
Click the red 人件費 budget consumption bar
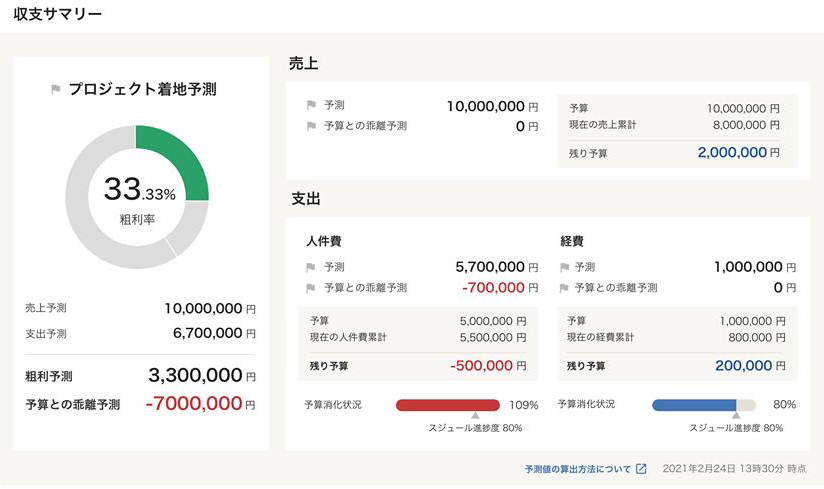pyautogui.click(x=440, y=405)
